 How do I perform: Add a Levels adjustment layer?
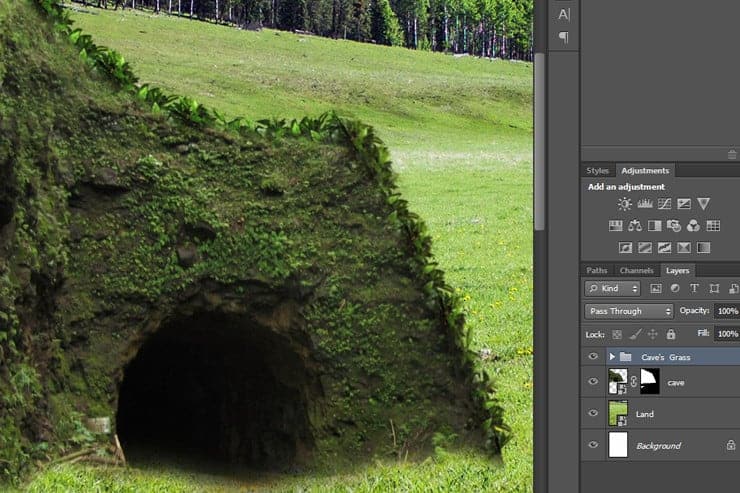click(x=645, y=204)
